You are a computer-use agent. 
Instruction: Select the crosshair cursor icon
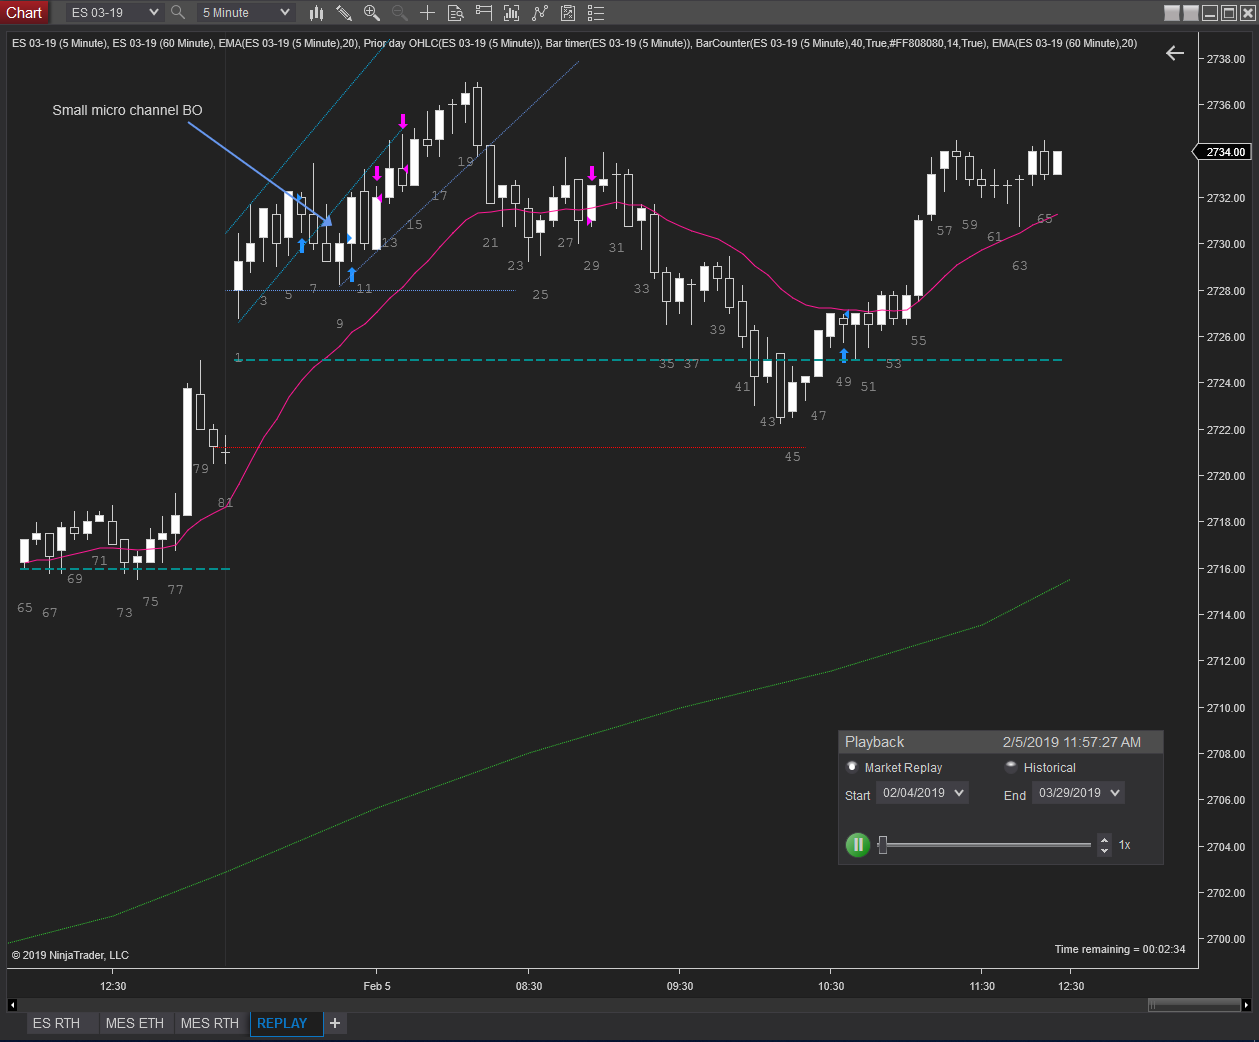(427, 12)
